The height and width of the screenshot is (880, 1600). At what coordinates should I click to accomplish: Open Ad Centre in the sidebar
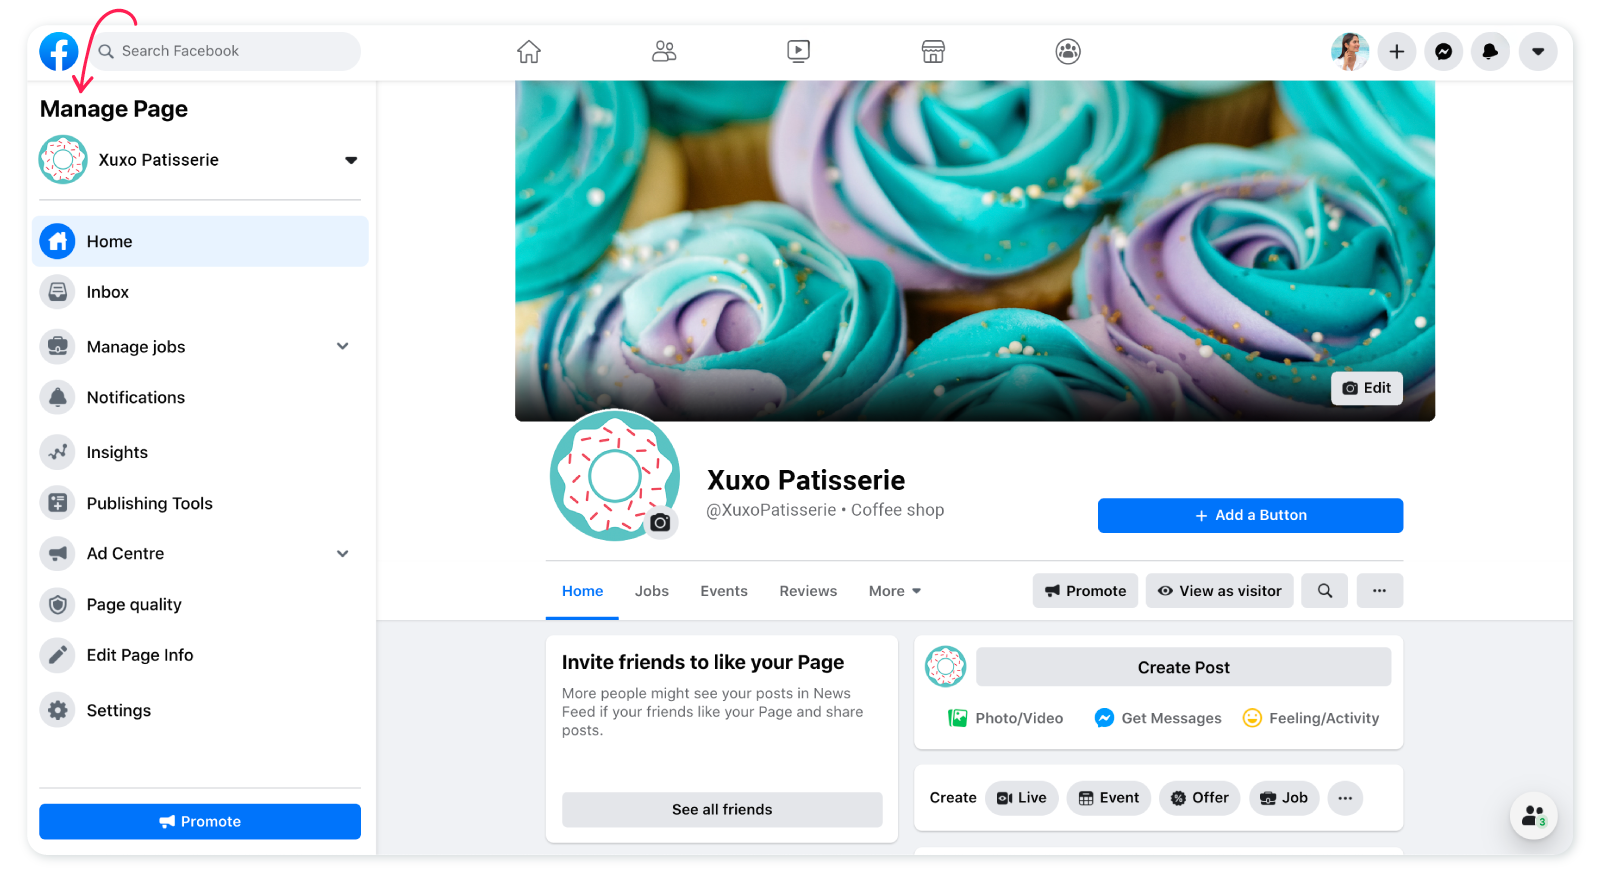click(125, 553)
